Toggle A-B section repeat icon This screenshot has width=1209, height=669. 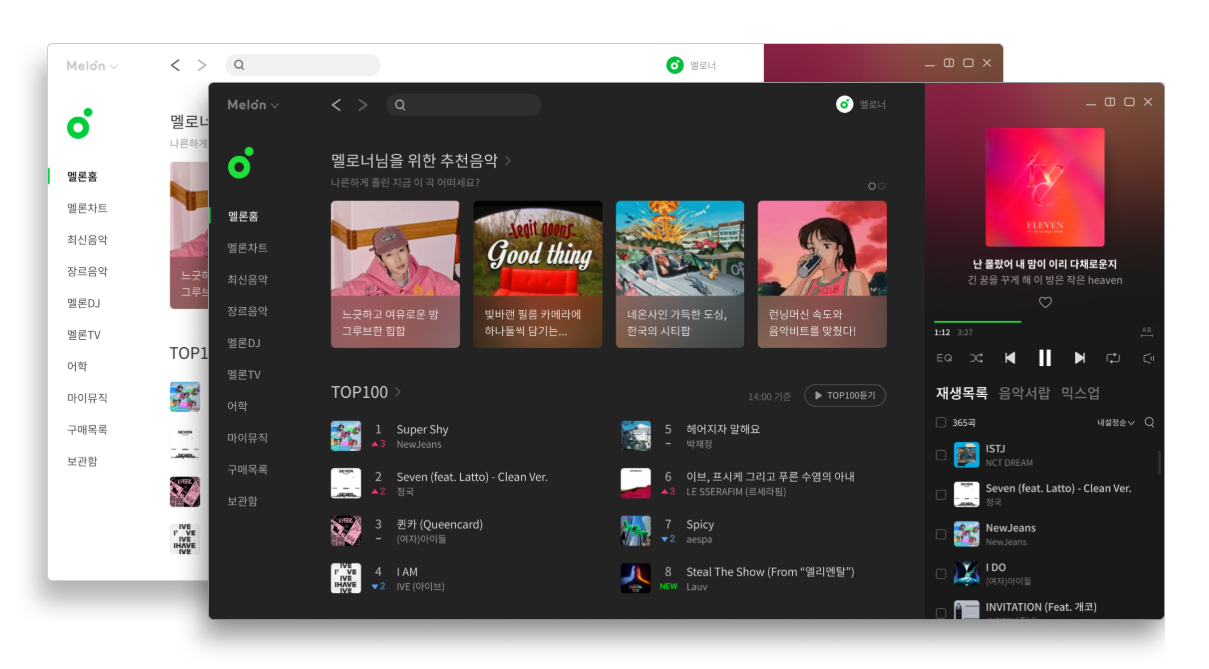1146,331
